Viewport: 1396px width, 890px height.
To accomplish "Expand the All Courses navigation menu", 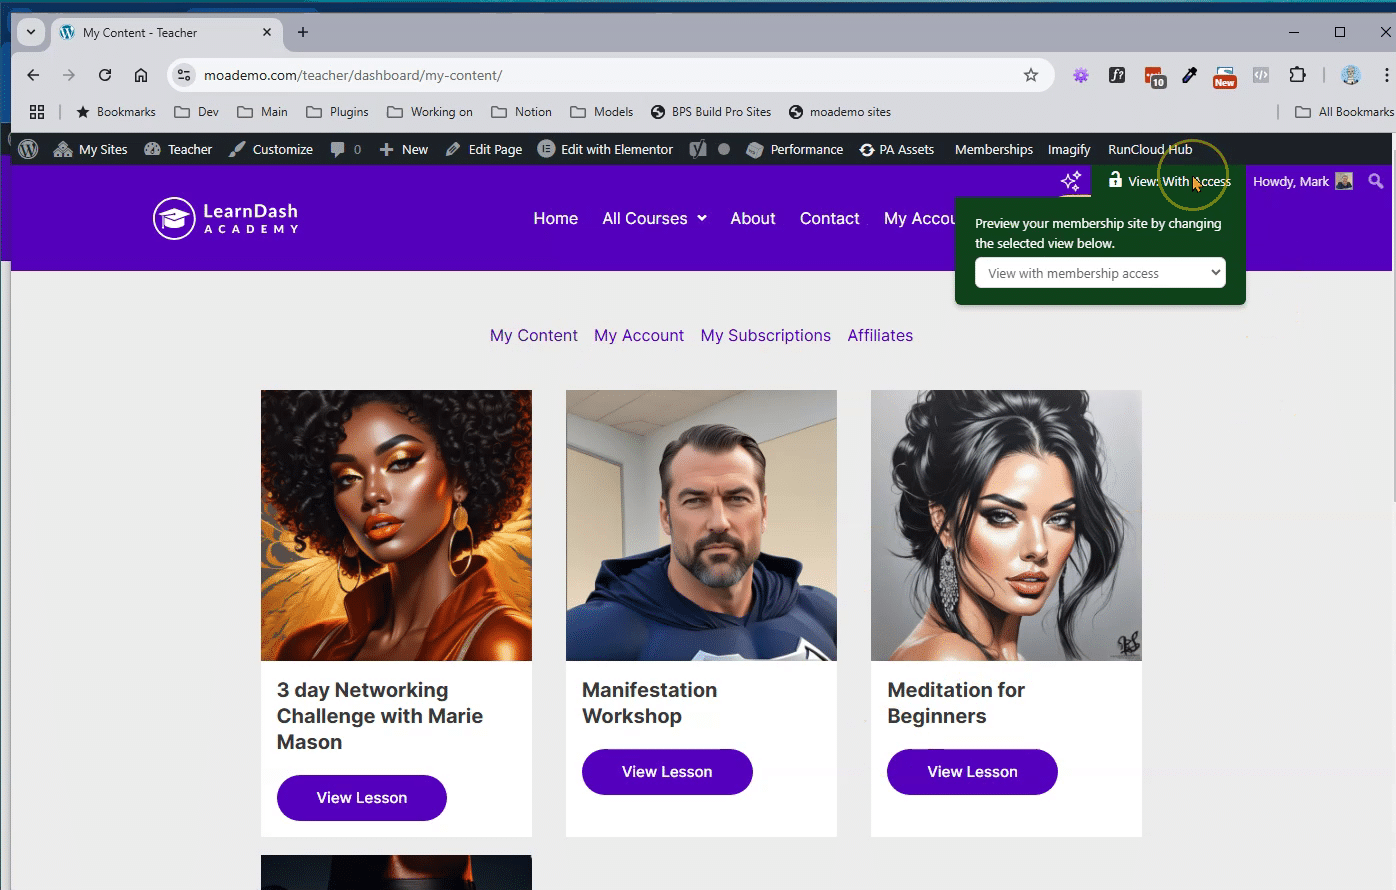I will coord(654,218).
